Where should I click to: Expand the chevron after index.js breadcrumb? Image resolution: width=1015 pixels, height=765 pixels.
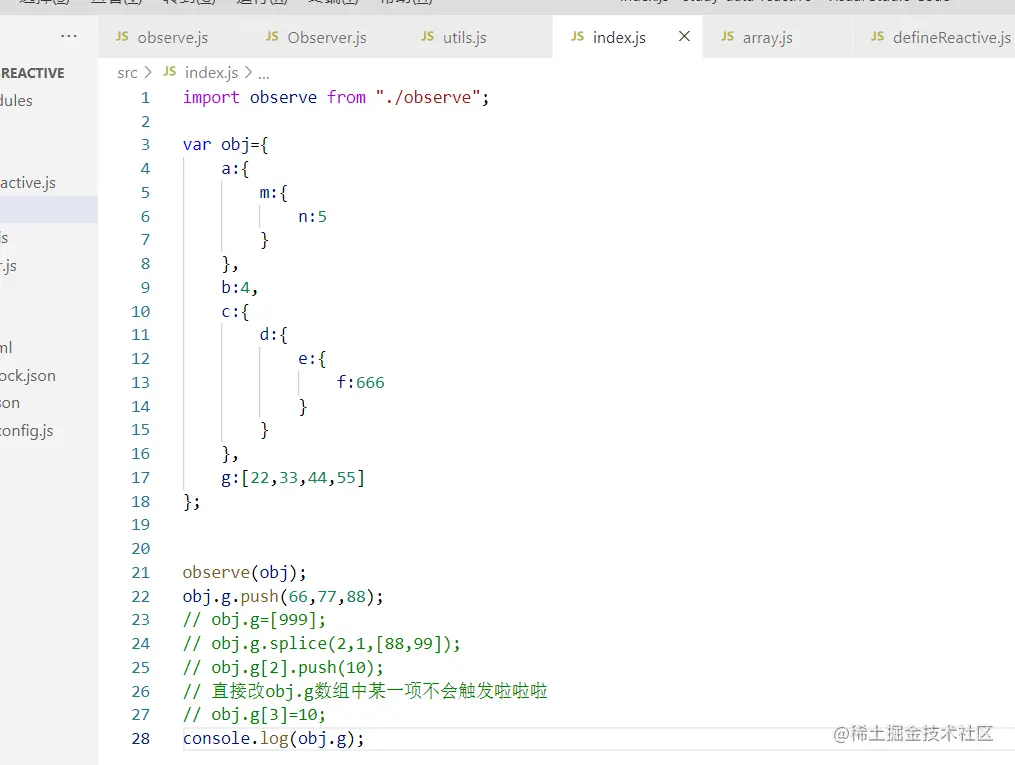(x=248, y=72)
